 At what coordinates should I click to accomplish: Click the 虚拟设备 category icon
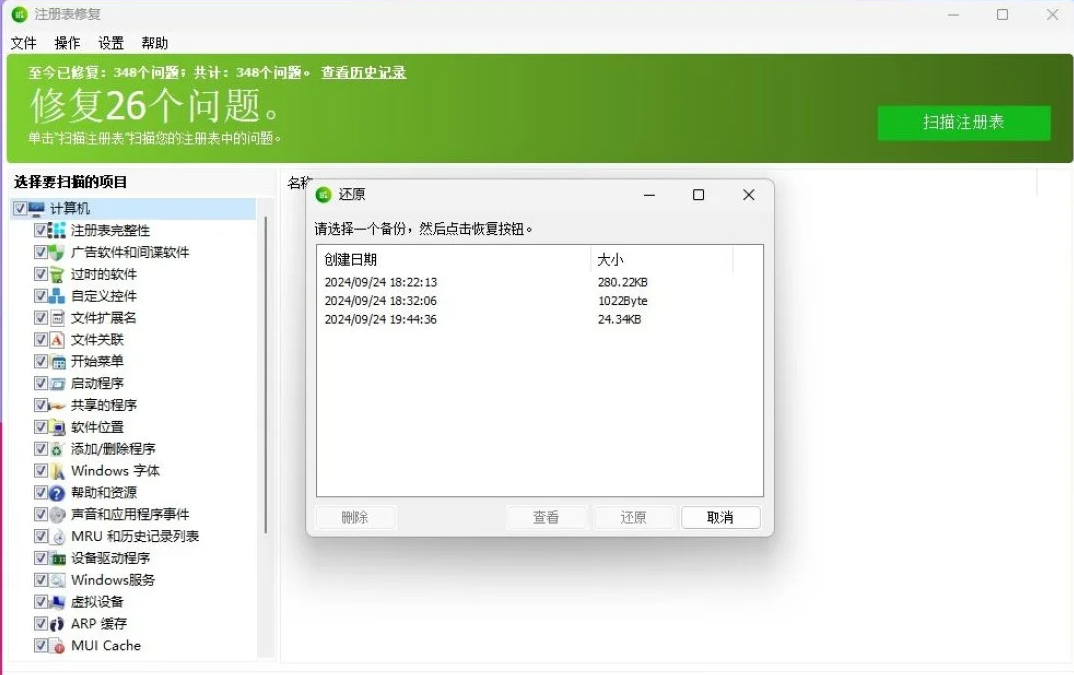tap(57, 601)
